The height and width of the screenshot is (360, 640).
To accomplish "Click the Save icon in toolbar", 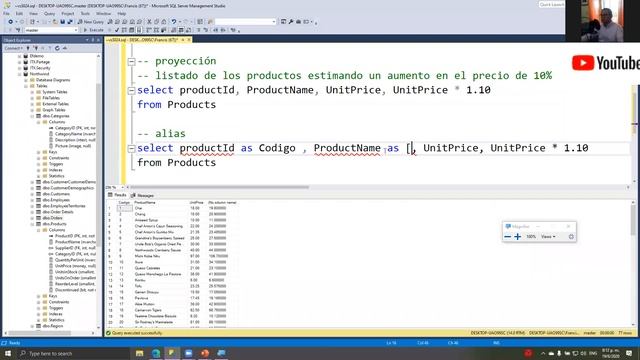I will [x=63, y=22].
